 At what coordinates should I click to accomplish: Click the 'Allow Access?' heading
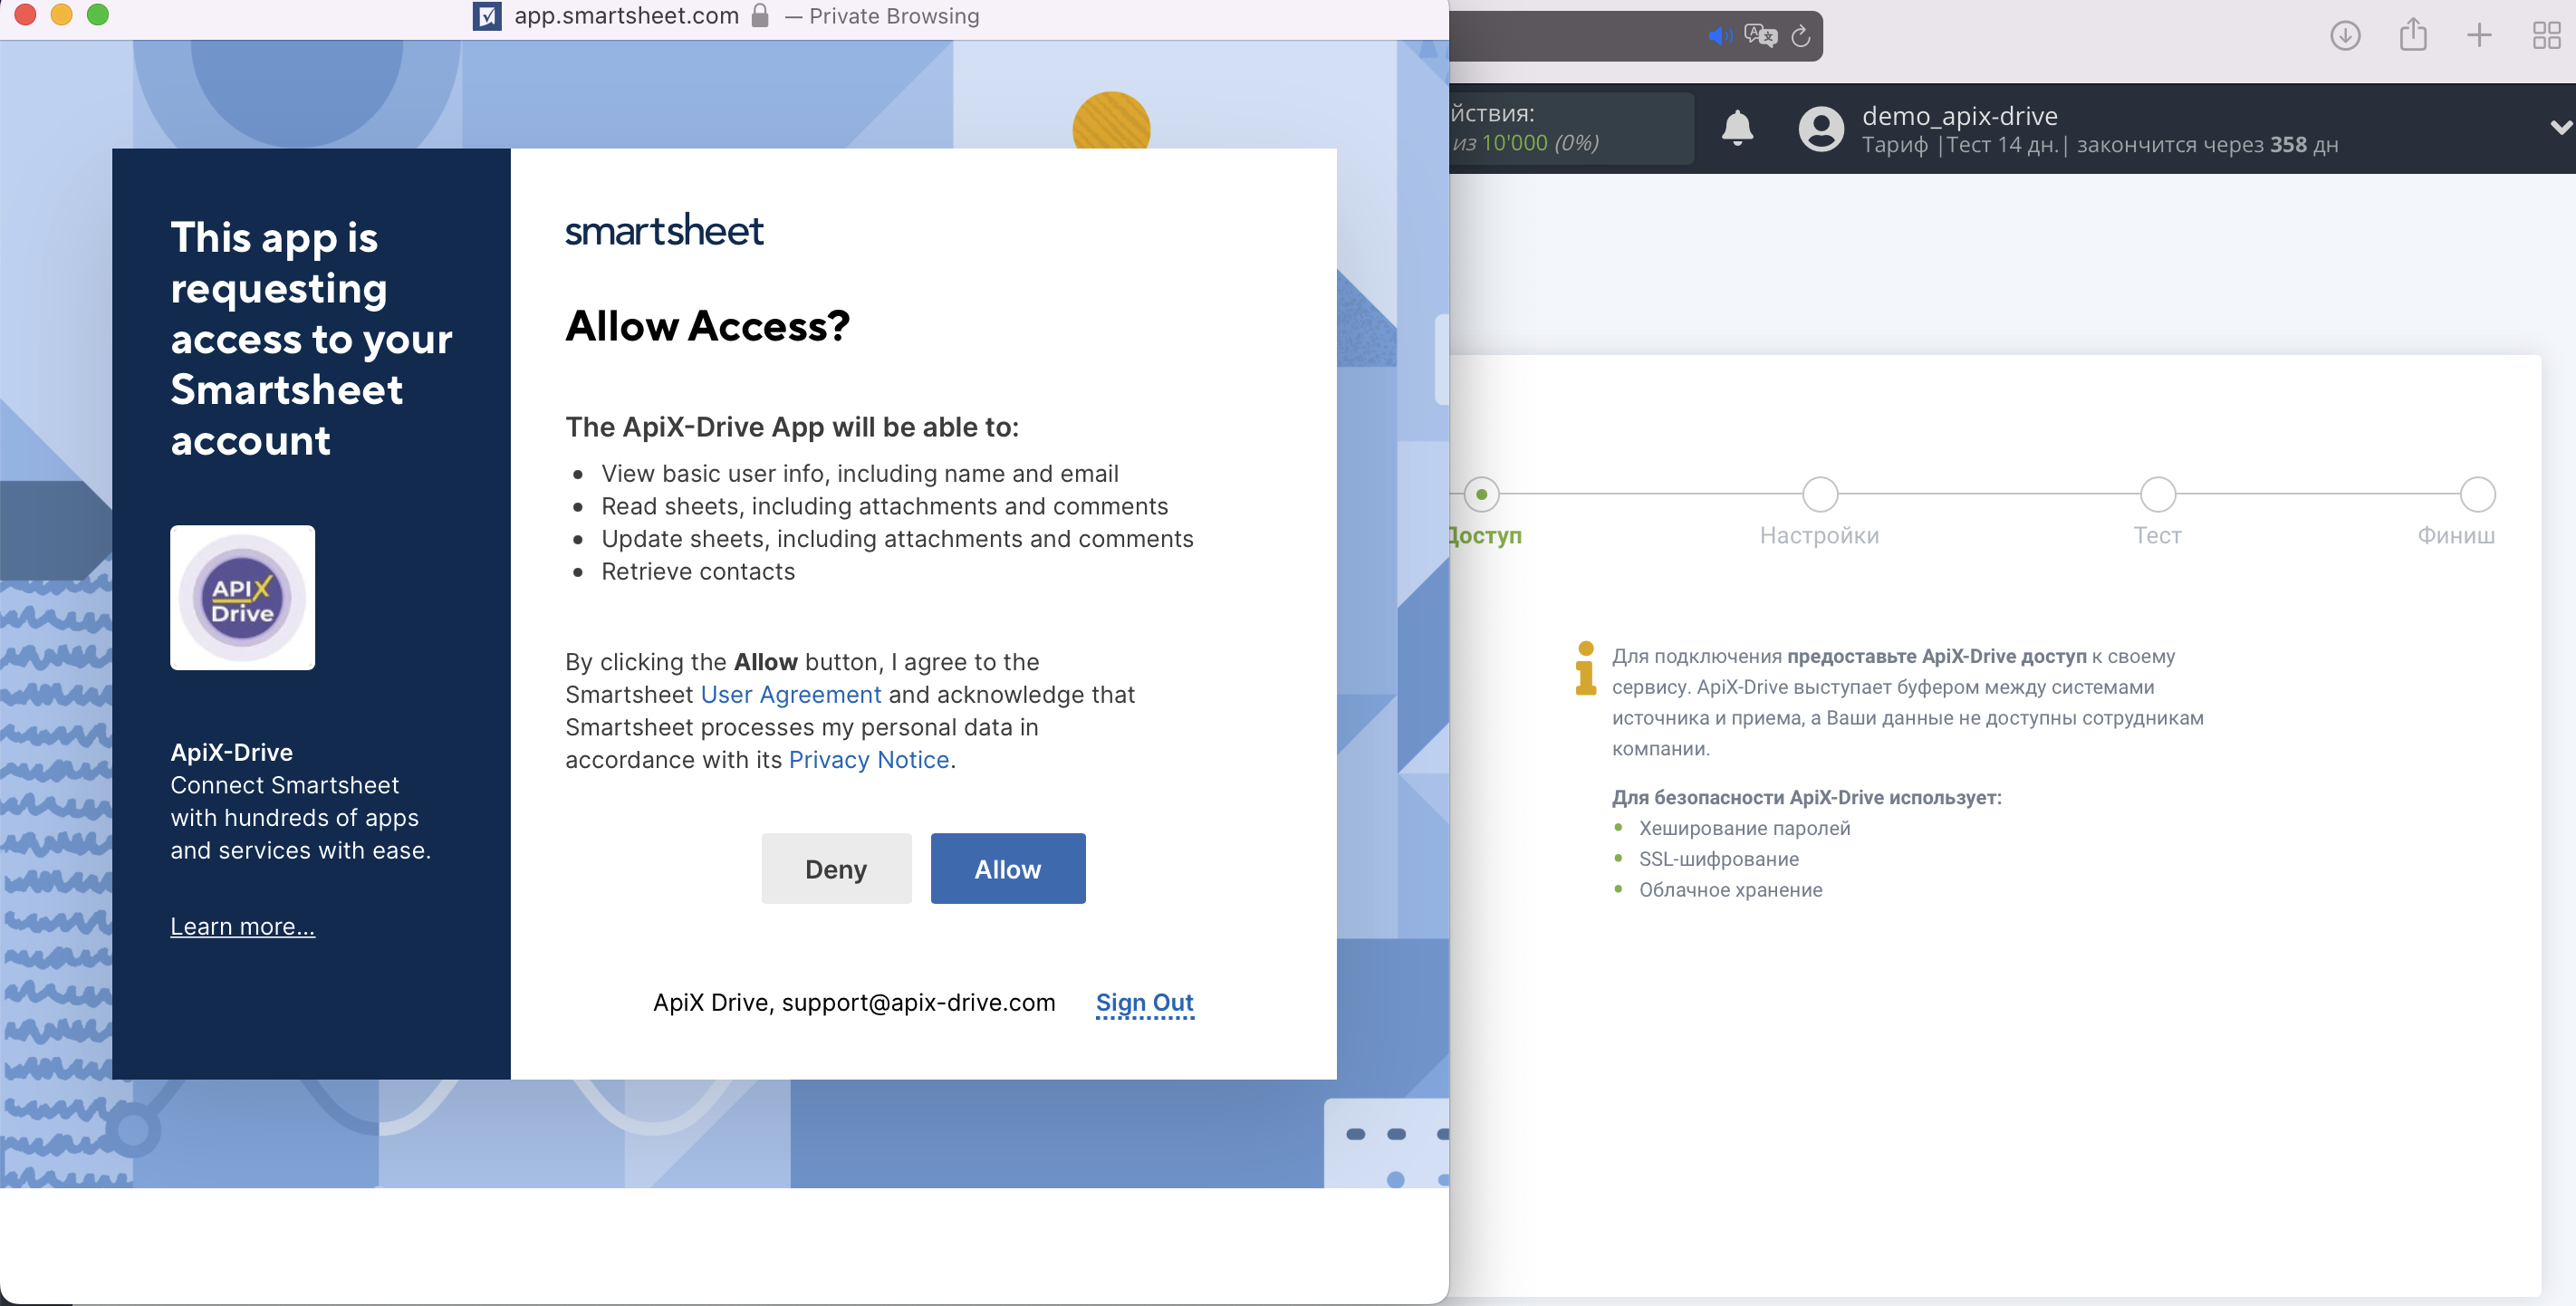point(707,326)
